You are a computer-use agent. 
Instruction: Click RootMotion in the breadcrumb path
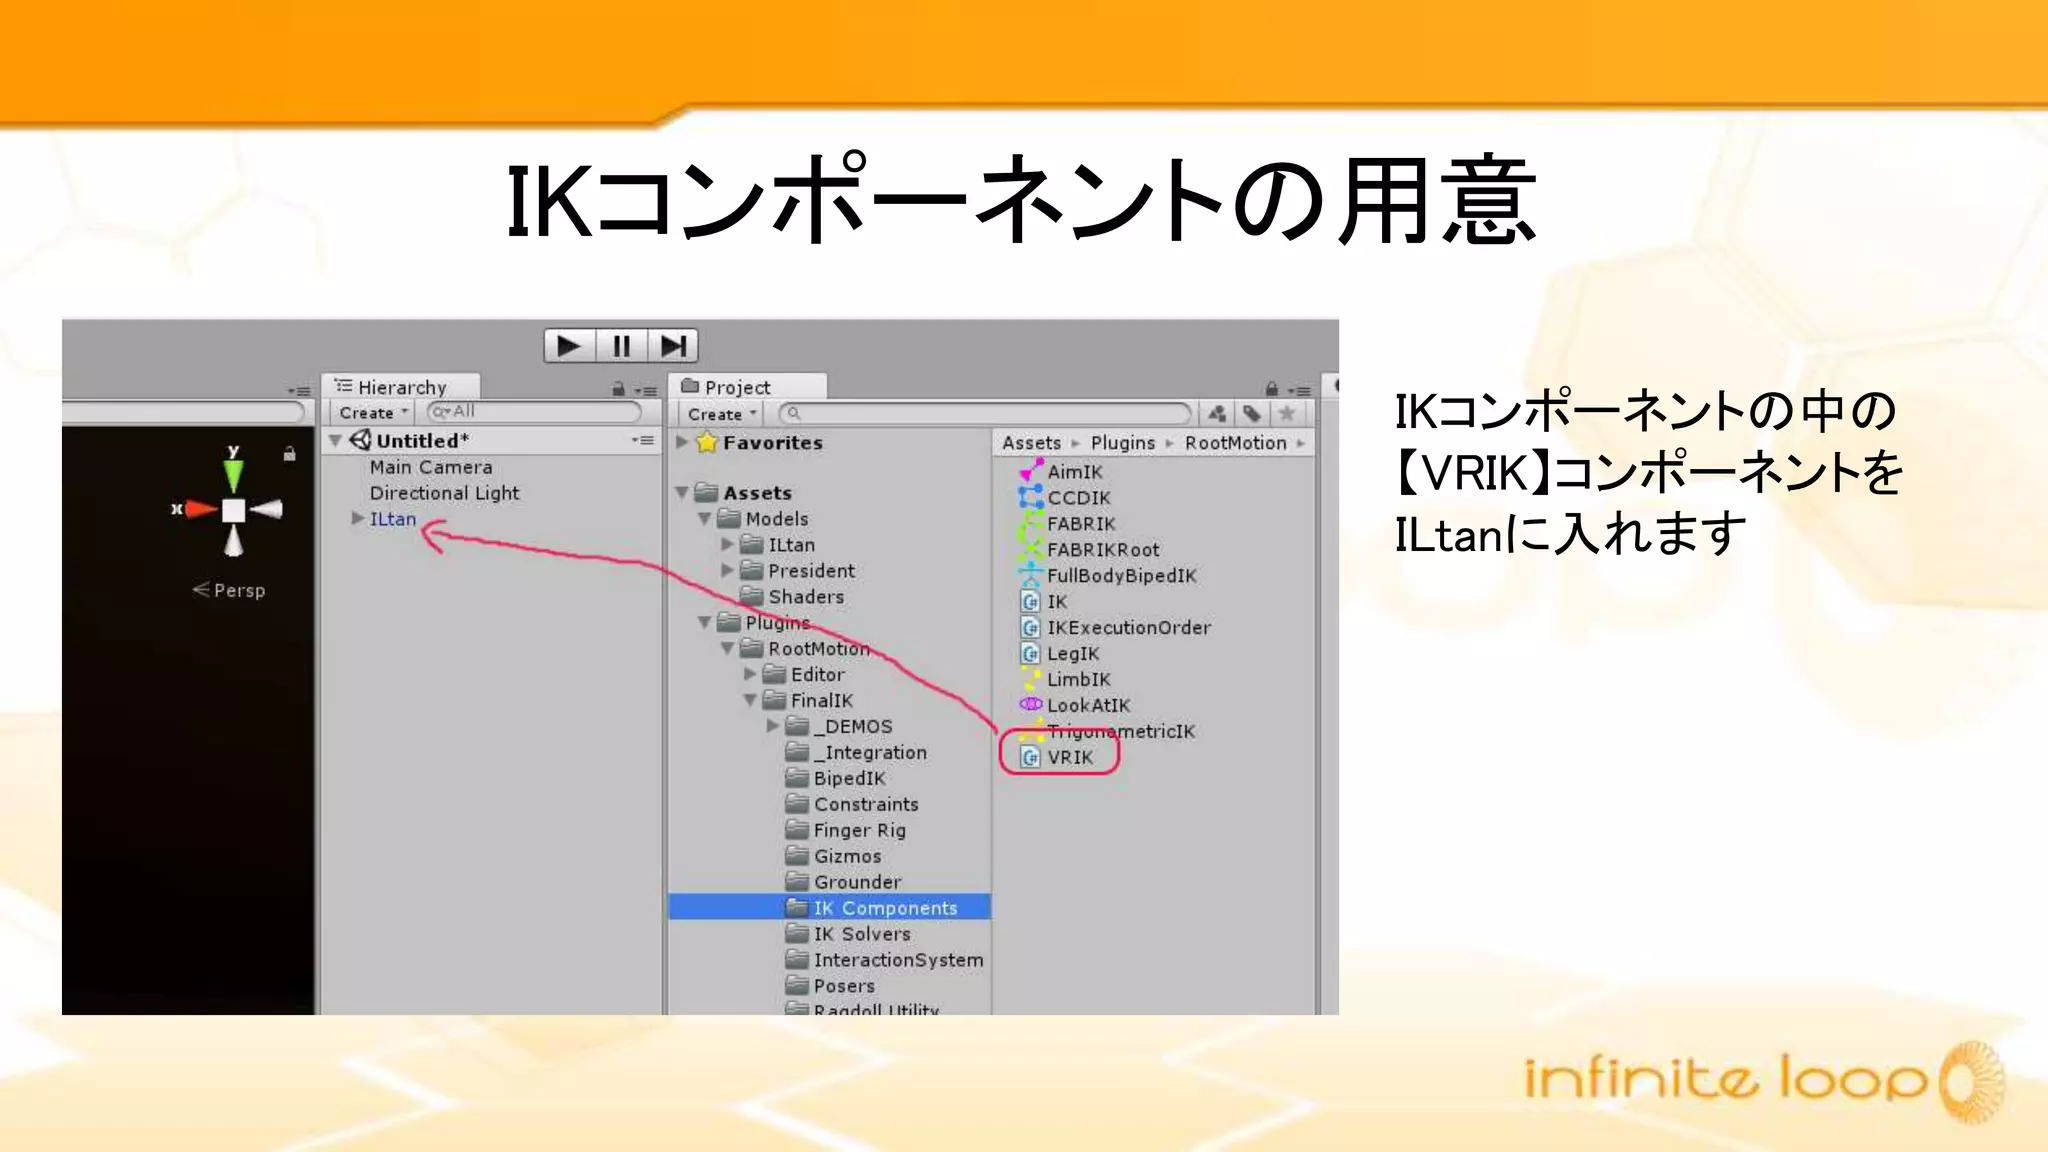1235,442
